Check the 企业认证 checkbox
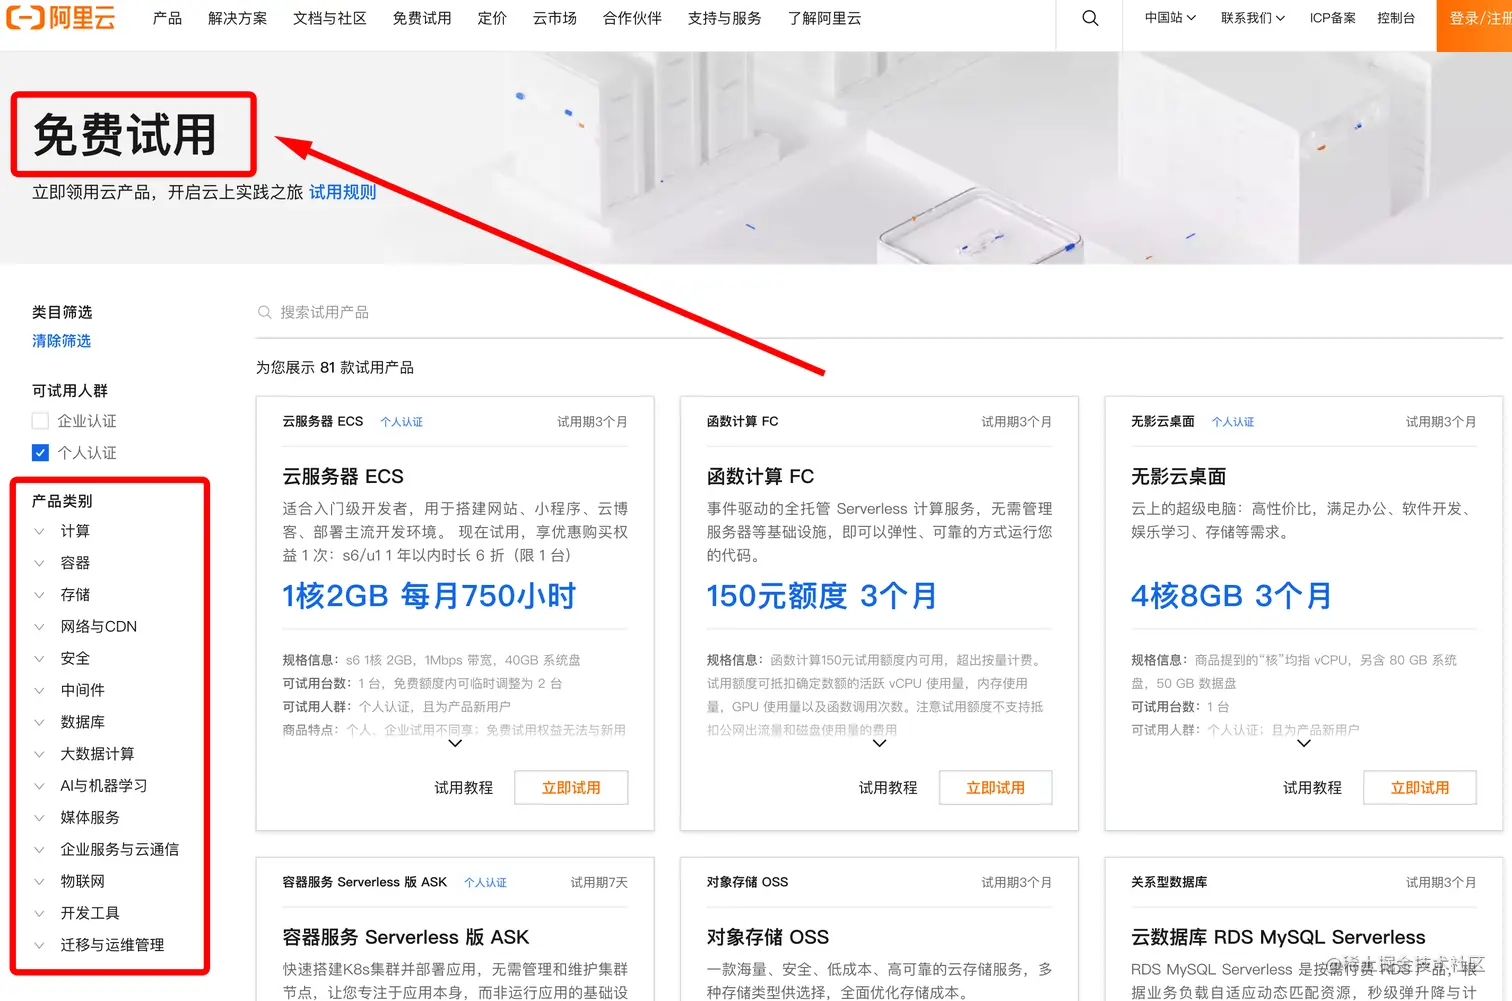Screen dimensions: 1512x1001 [40, 421]
